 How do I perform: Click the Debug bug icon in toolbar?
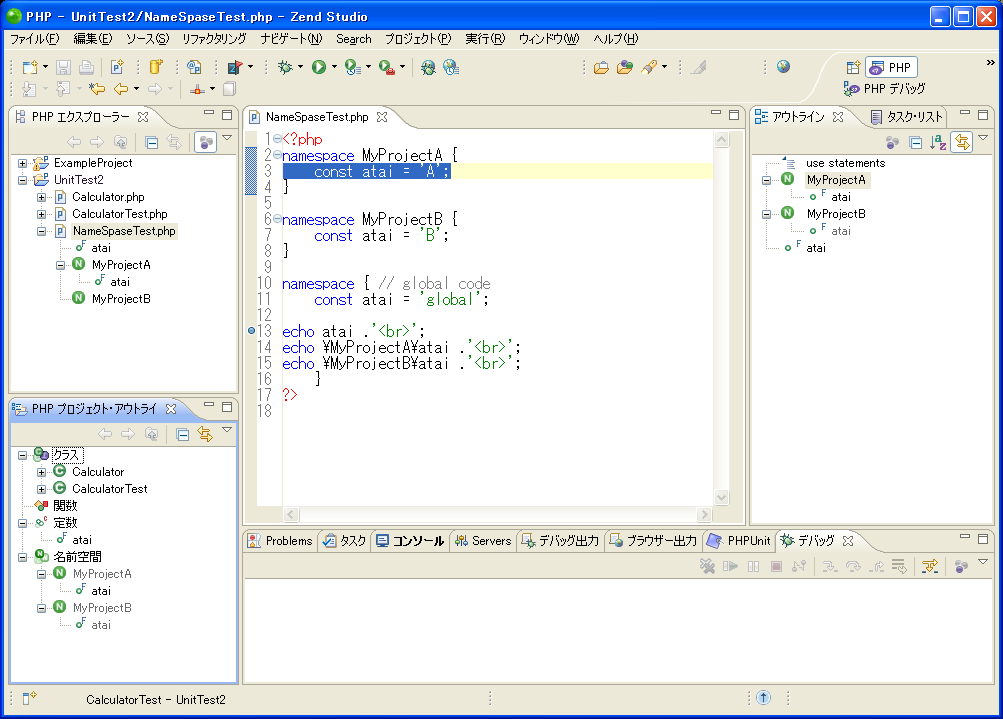click(285, 67)
